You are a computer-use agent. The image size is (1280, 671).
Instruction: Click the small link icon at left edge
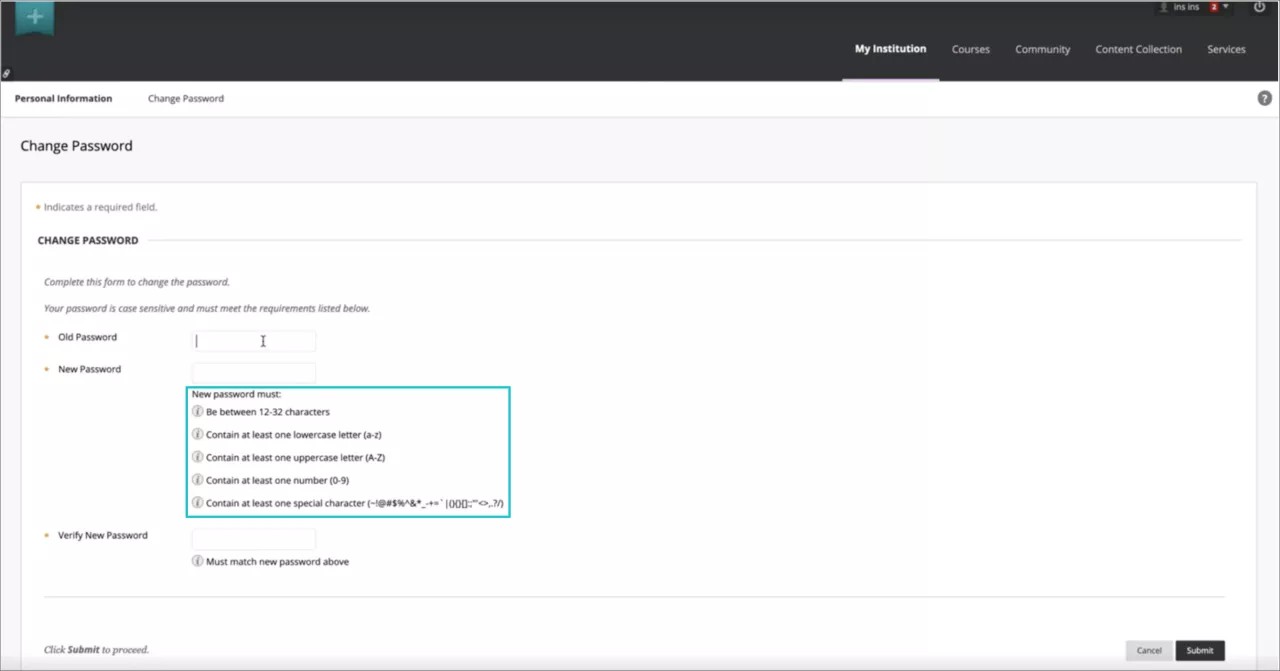click(6, 74)
